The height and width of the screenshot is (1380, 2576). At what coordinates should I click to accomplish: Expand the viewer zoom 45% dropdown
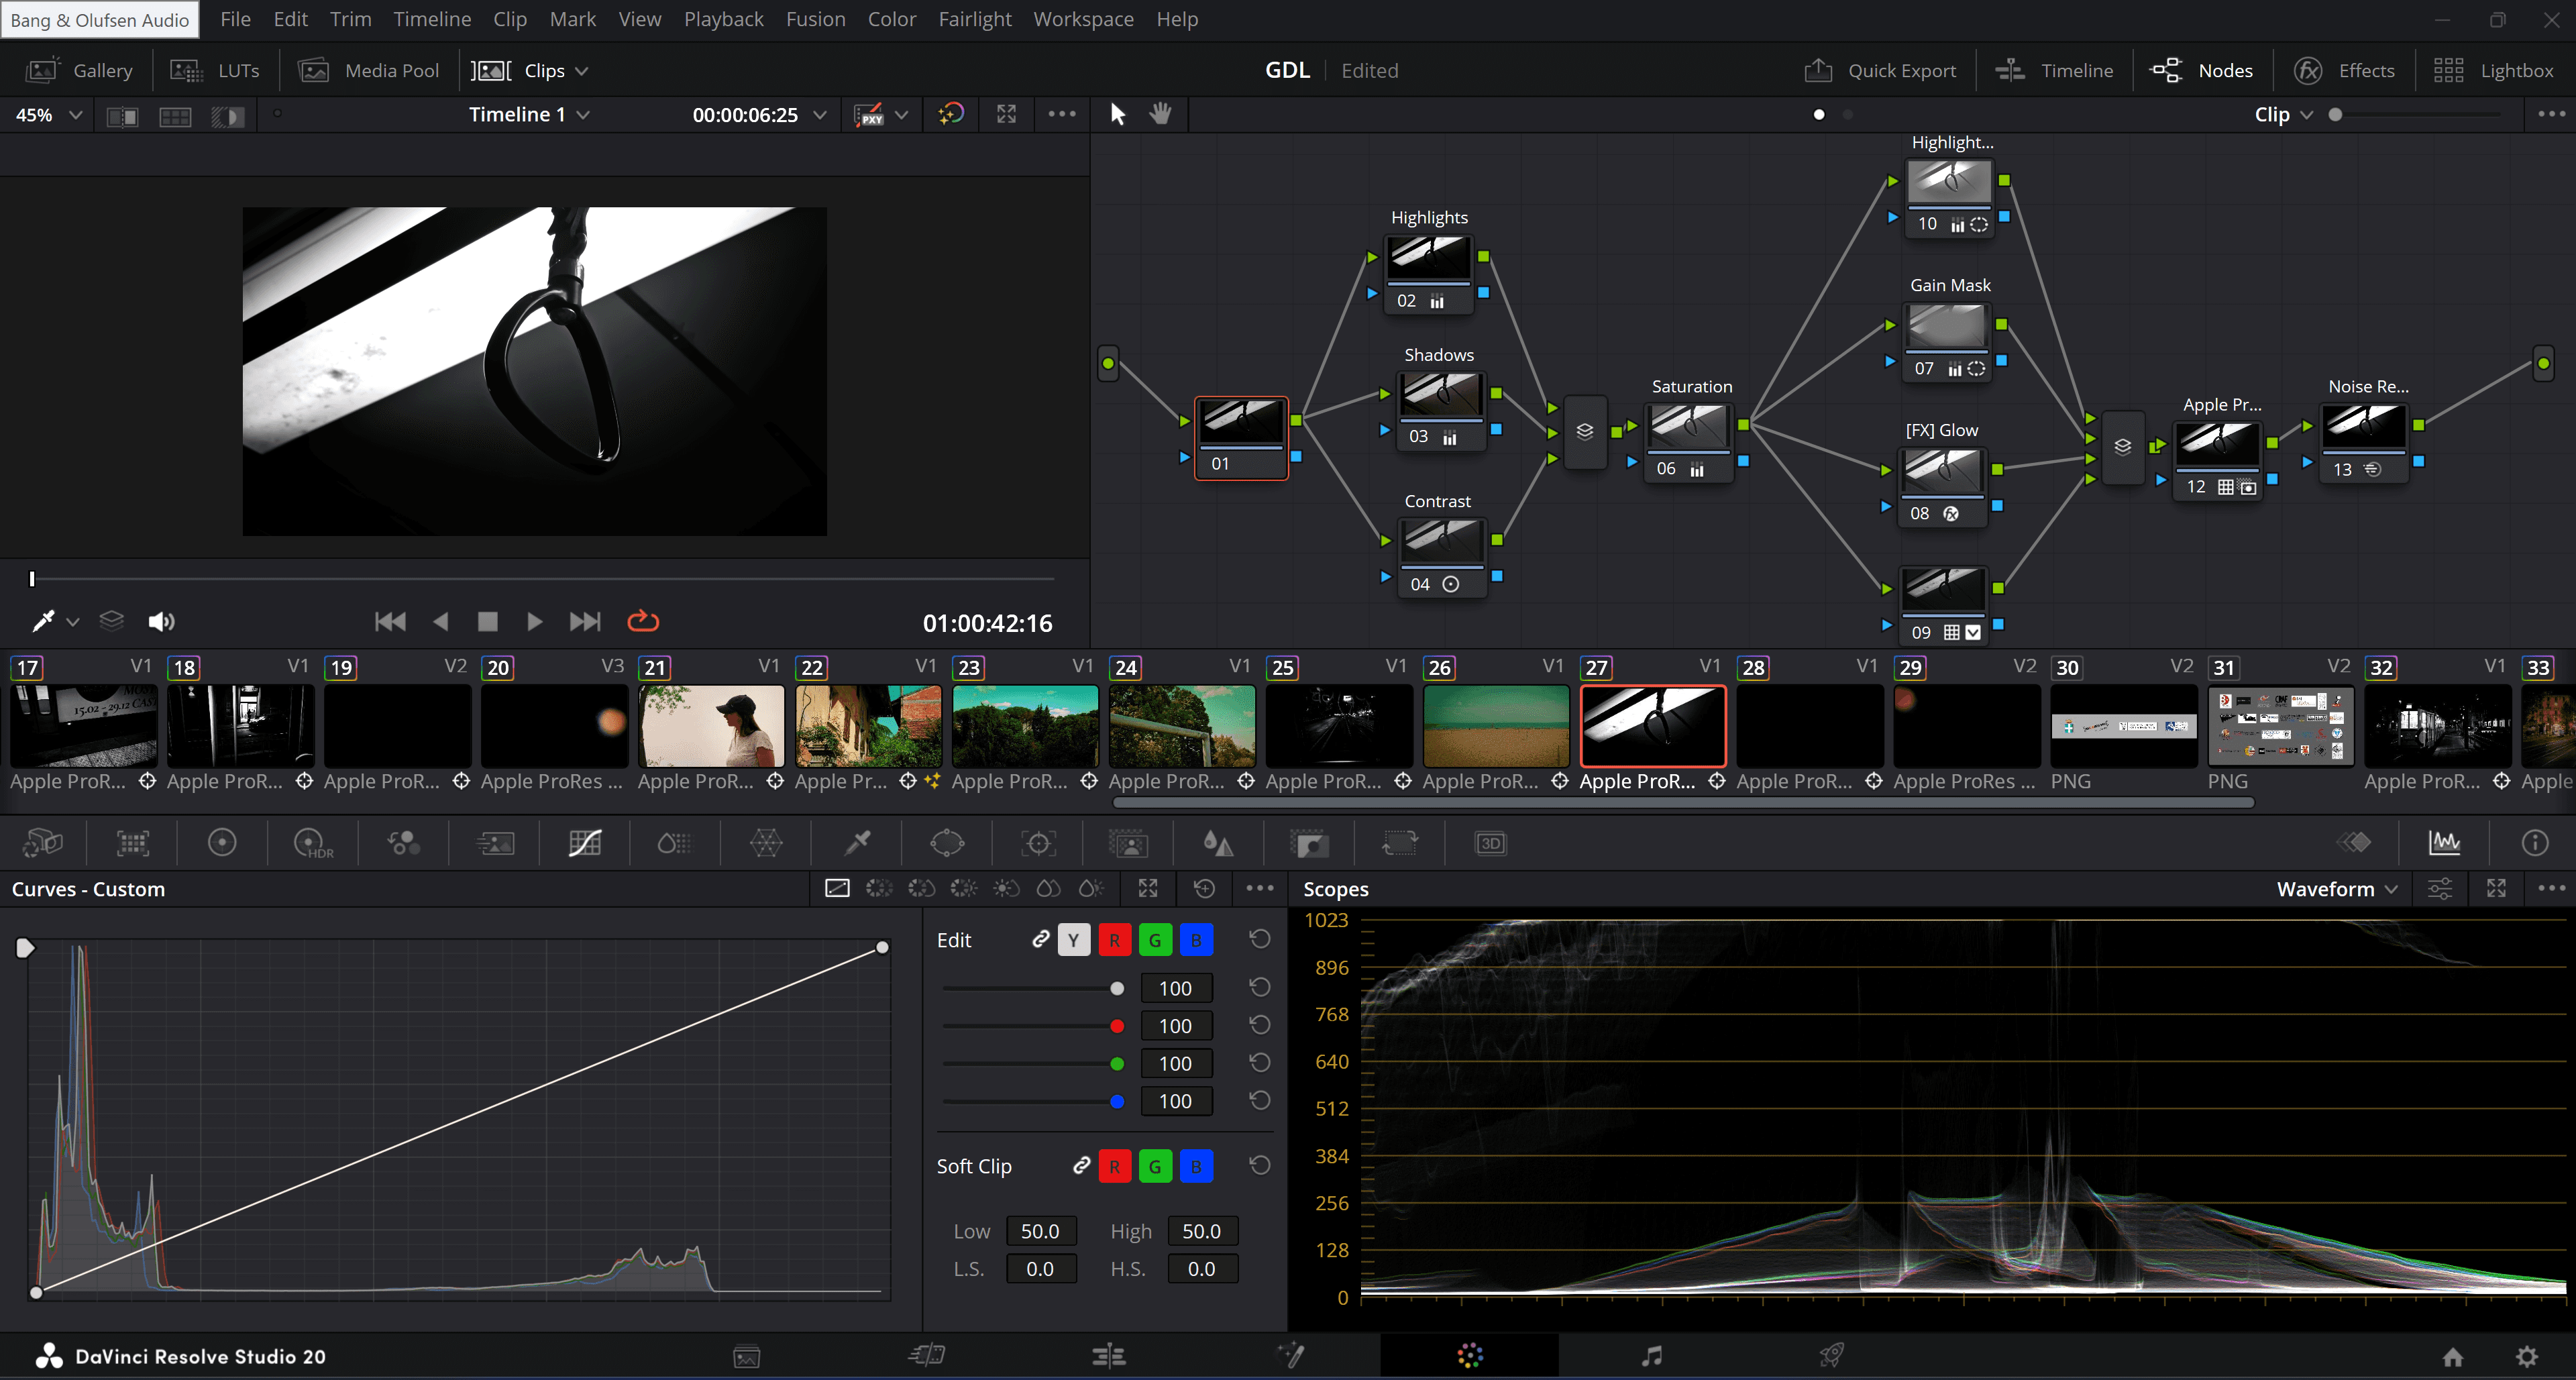(x=47, y=114)
